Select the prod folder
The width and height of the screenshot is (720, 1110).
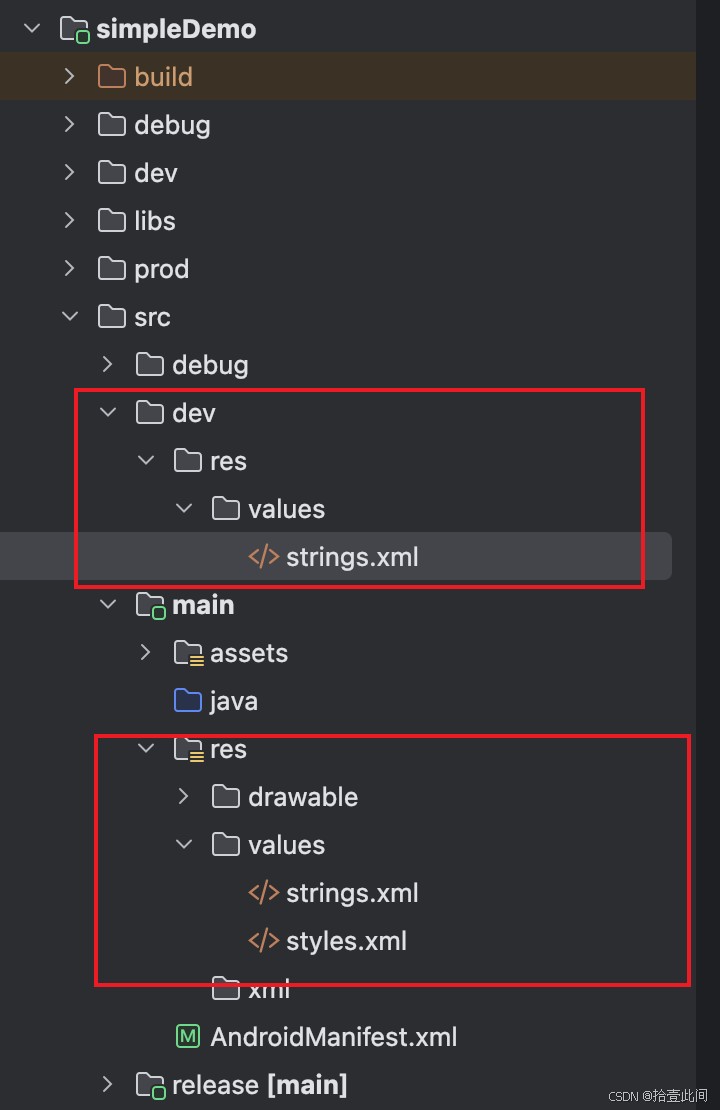pos(161,269)
